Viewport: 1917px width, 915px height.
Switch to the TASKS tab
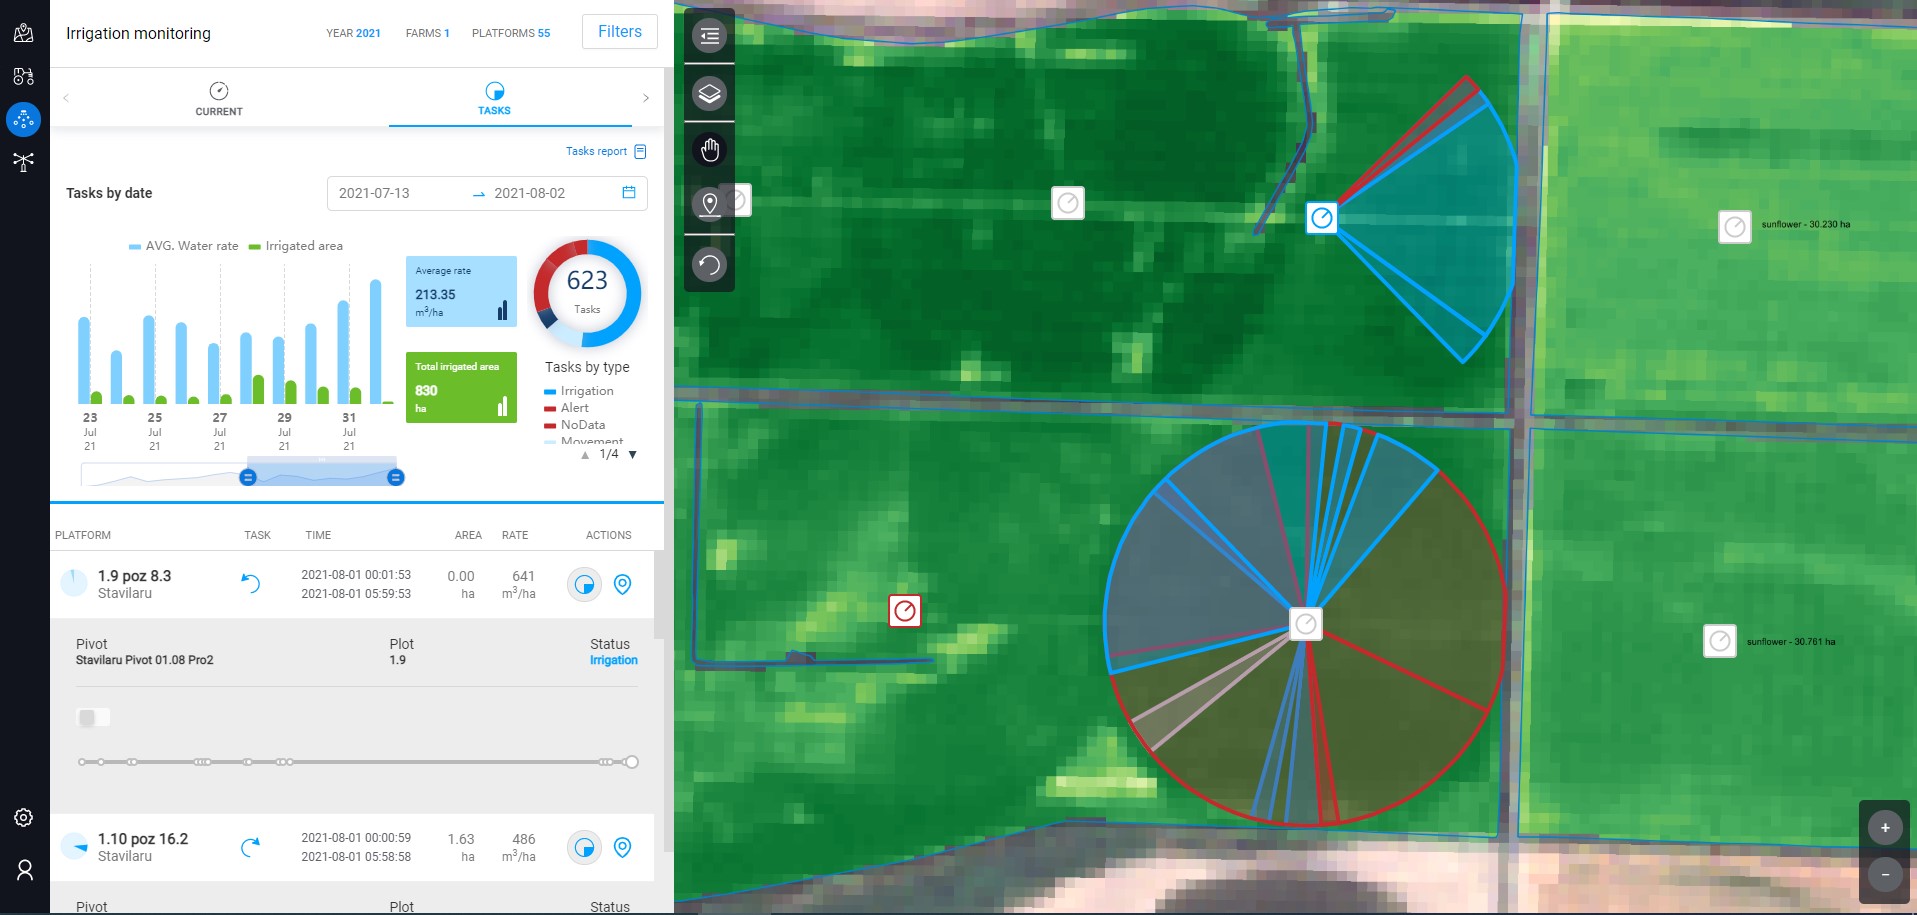point(494,98)
